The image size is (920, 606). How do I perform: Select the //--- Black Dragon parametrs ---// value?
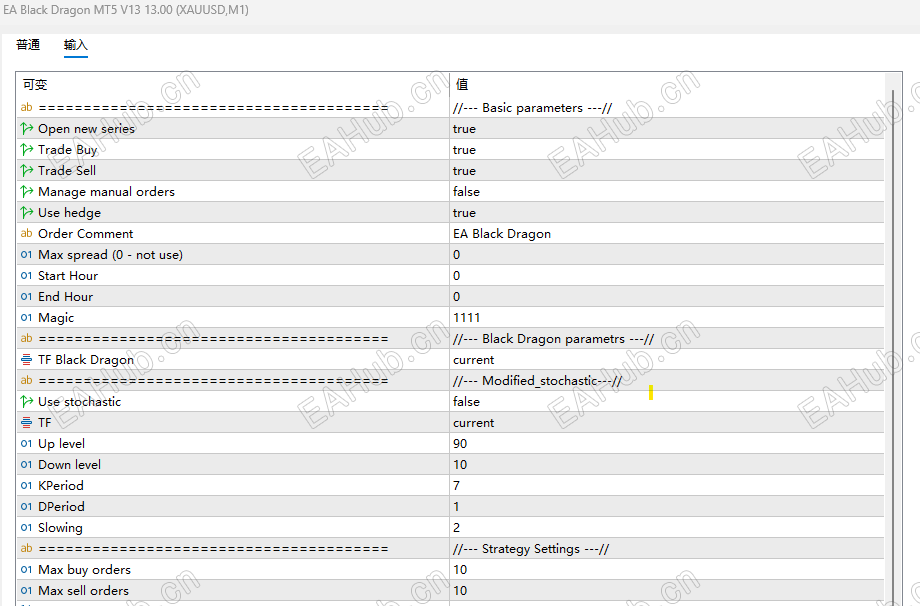point(553,338)
